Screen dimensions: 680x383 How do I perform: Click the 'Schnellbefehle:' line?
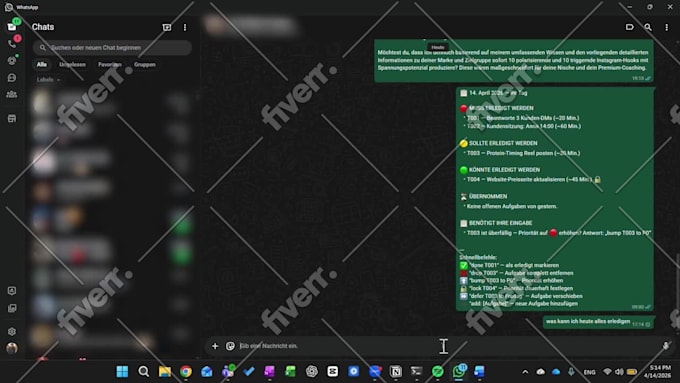pyautogui.click(x=478, y=257)
